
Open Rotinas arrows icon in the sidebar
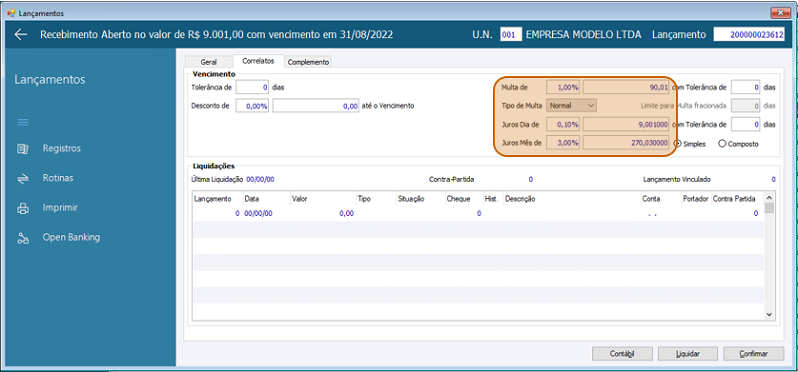pos(23,179)
